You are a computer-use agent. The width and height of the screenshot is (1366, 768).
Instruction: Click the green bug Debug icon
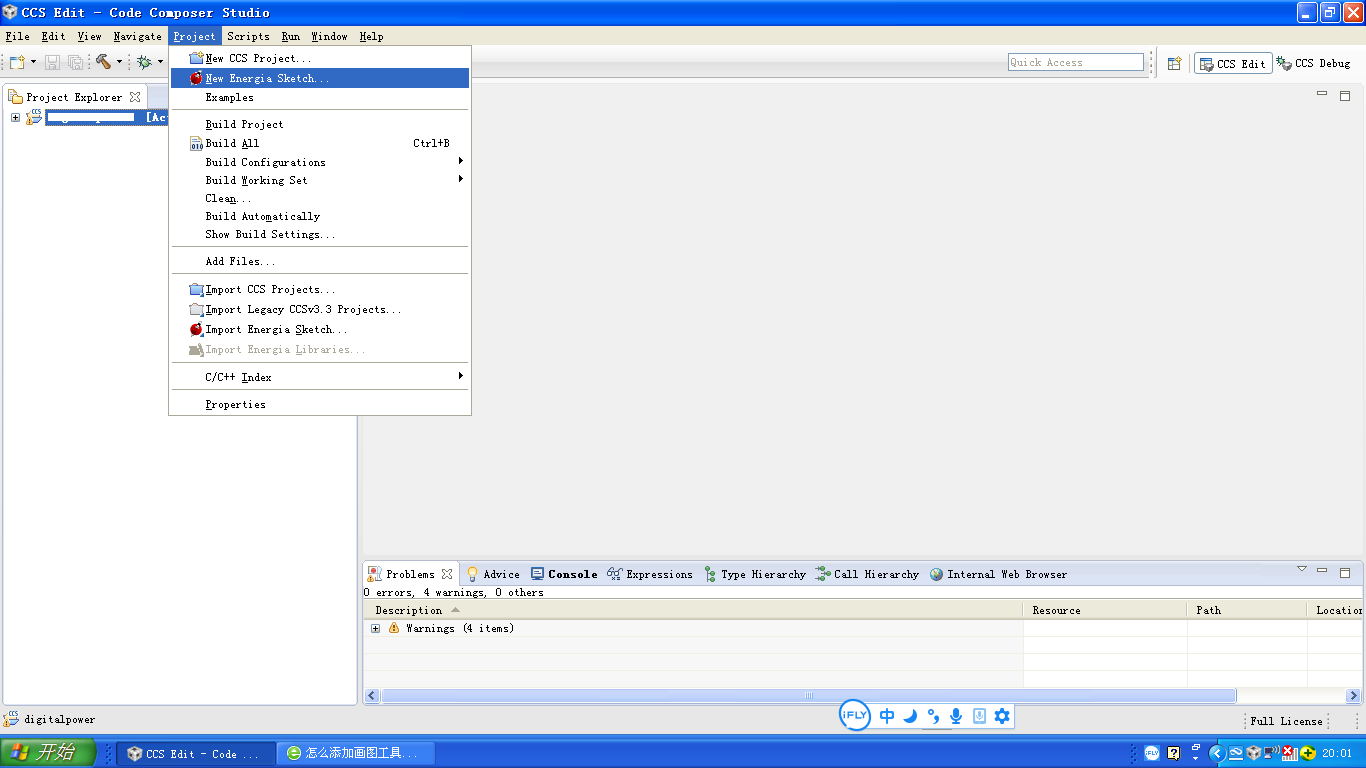[x=144, y=62]
